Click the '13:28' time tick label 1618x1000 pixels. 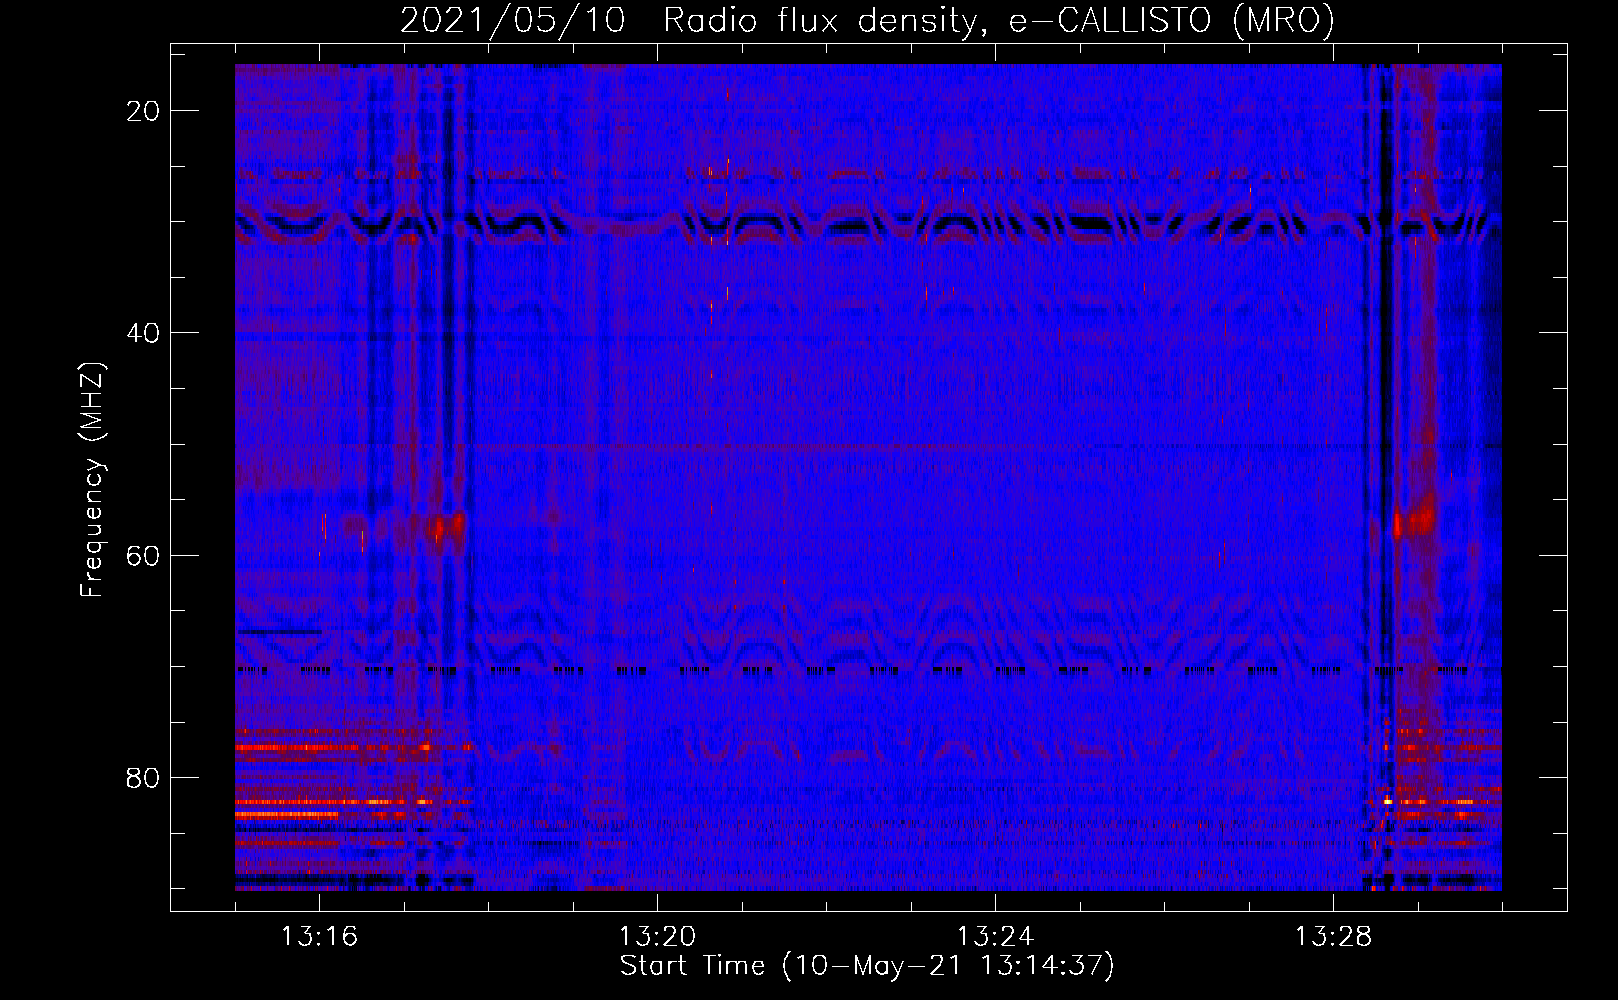click(1333, 937)
